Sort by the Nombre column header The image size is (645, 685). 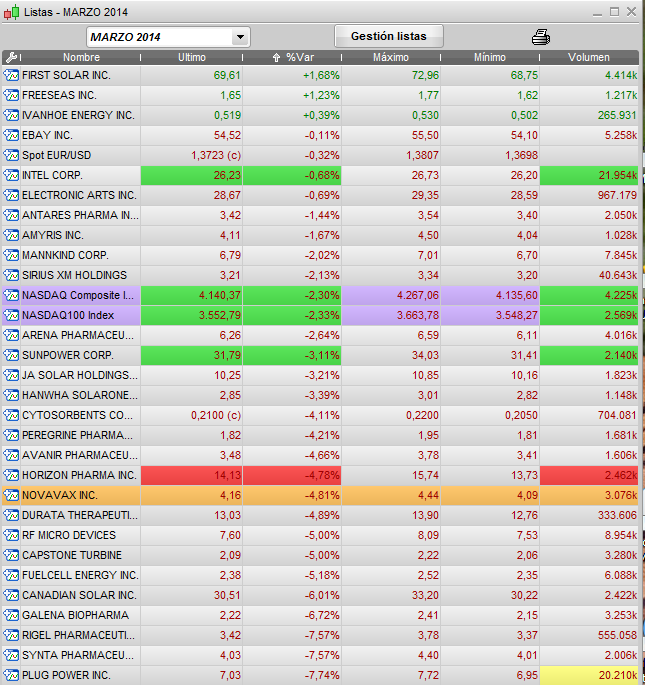[81, 57]
